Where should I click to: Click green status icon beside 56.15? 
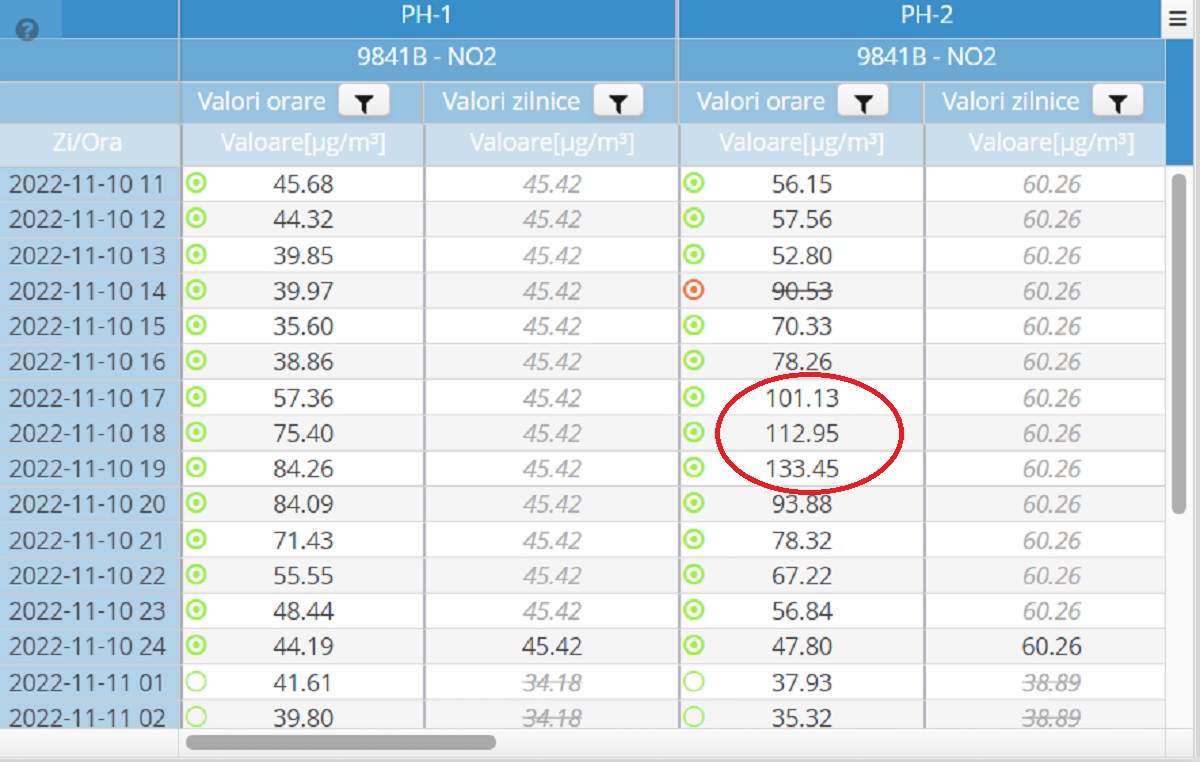click(693, 183)
